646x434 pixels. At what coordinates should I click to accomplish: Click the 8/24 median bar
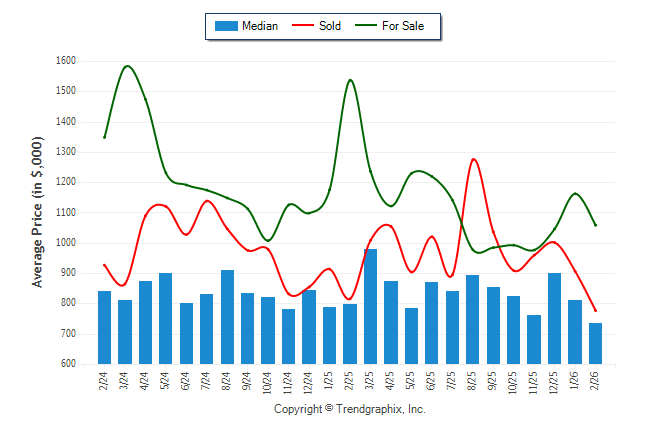[x=227, y=316]
